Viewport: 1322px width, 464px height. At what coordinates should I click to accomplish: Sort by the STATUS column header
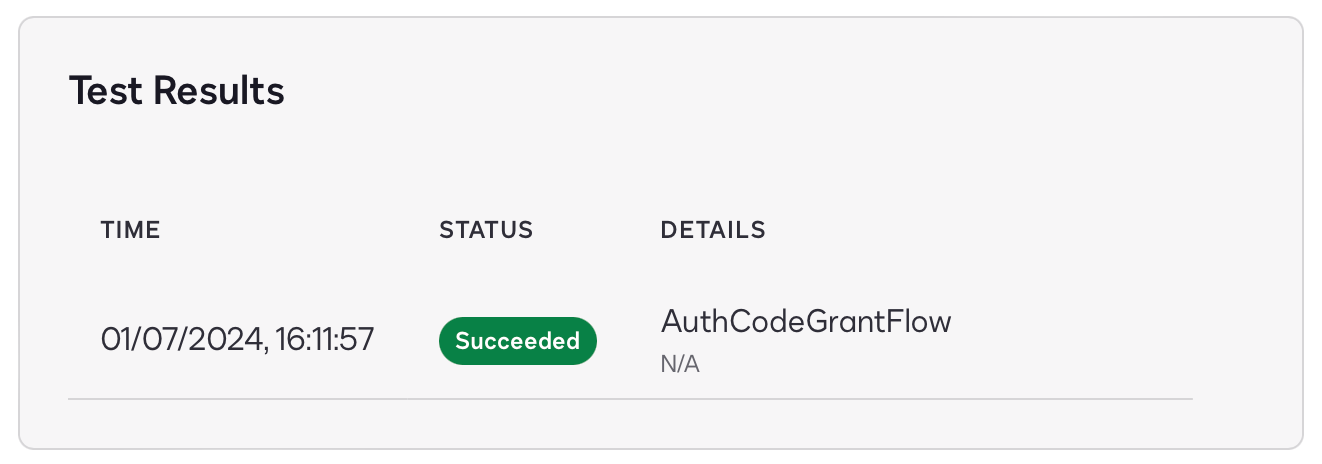pyautogui.click(x=486, y=230)
